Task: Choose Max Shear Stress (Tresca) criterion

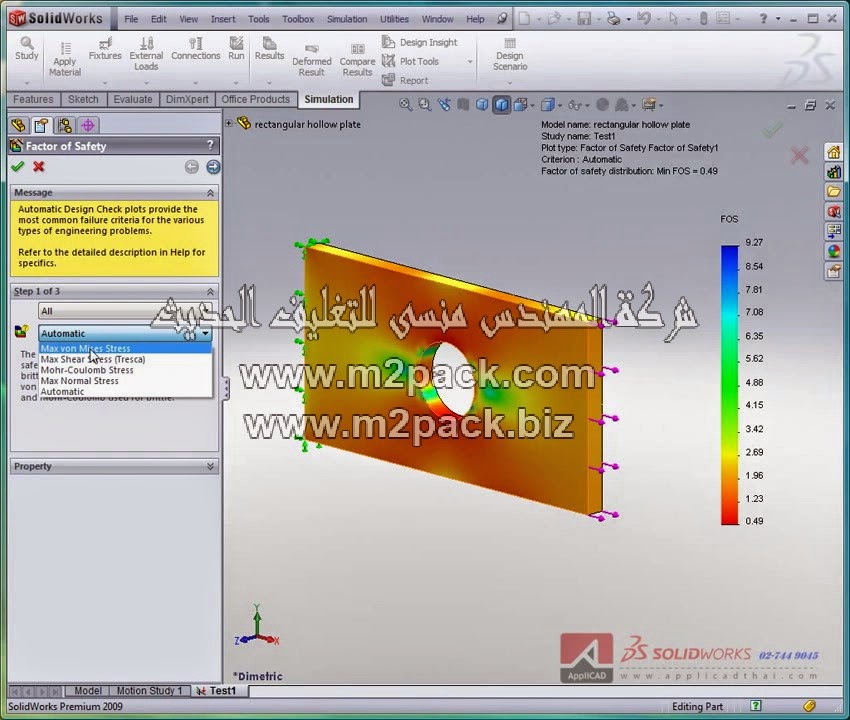Action: coord(125,359)
